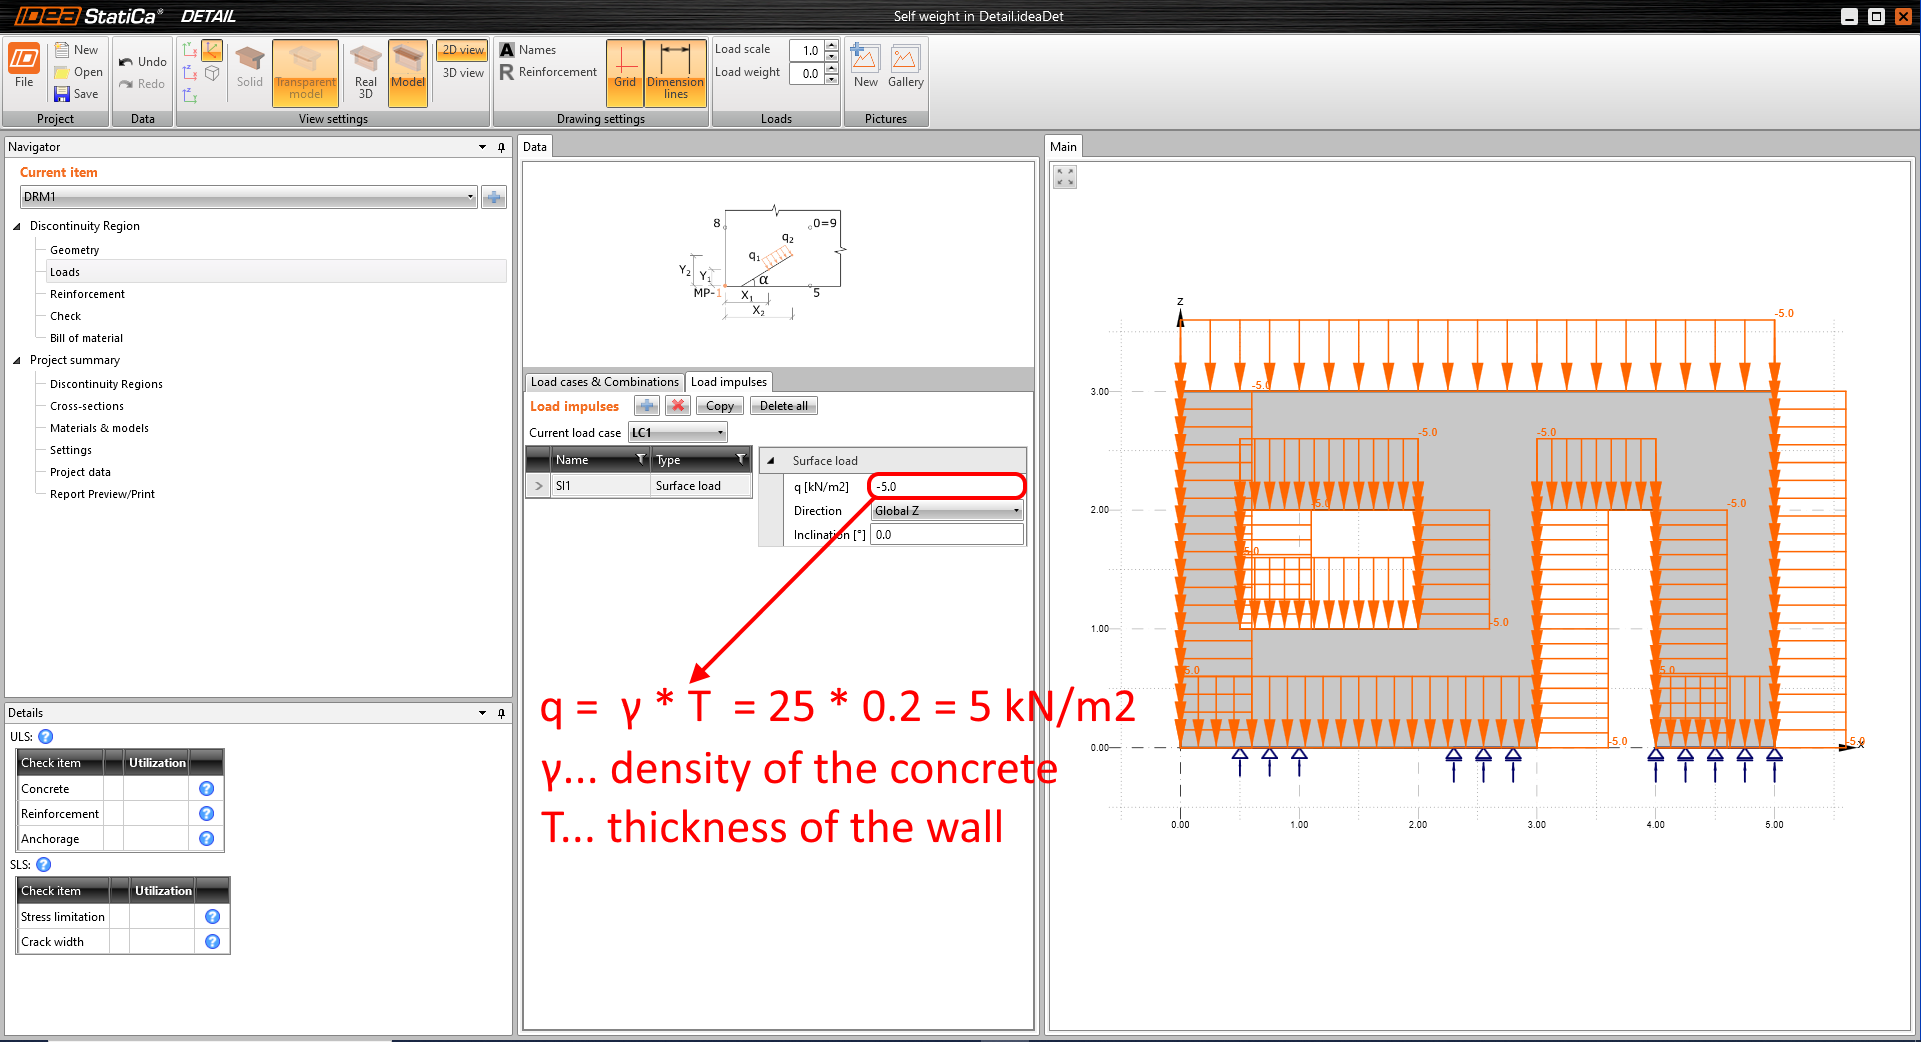
Task: Select Reinforcement in the navigator tree
Action: click(x=87, y=294)
